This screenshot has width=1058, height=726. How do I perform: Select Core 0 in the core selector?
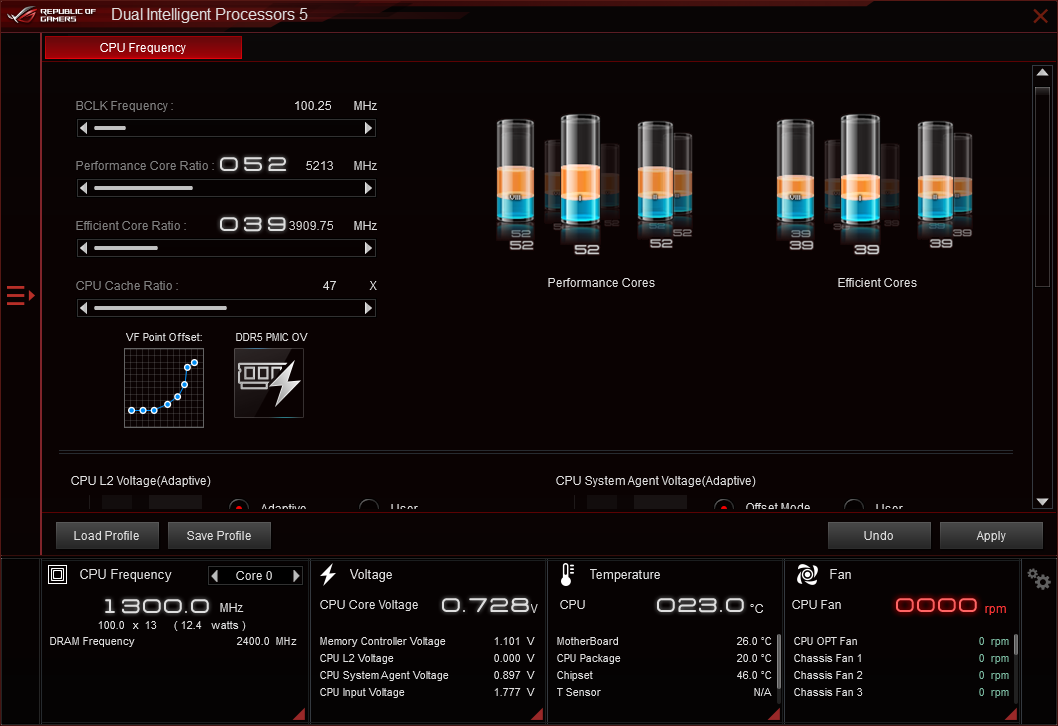254,574
